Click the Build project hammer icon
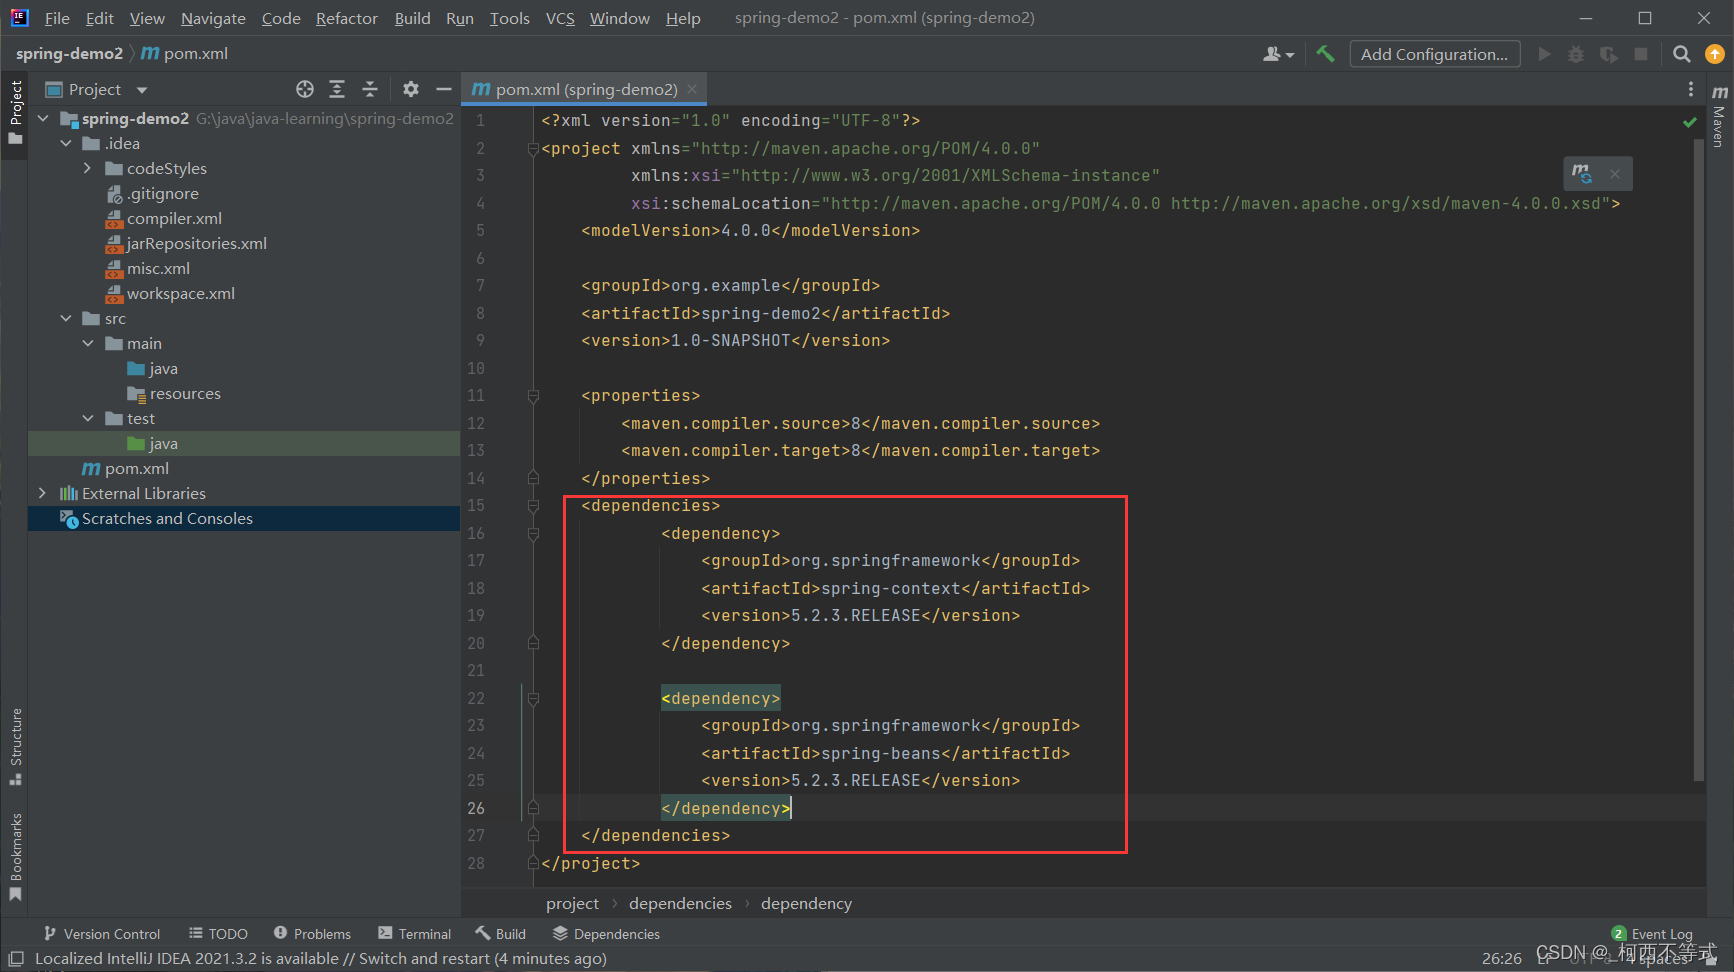The image size is (1734, 972). point(1326,54)
